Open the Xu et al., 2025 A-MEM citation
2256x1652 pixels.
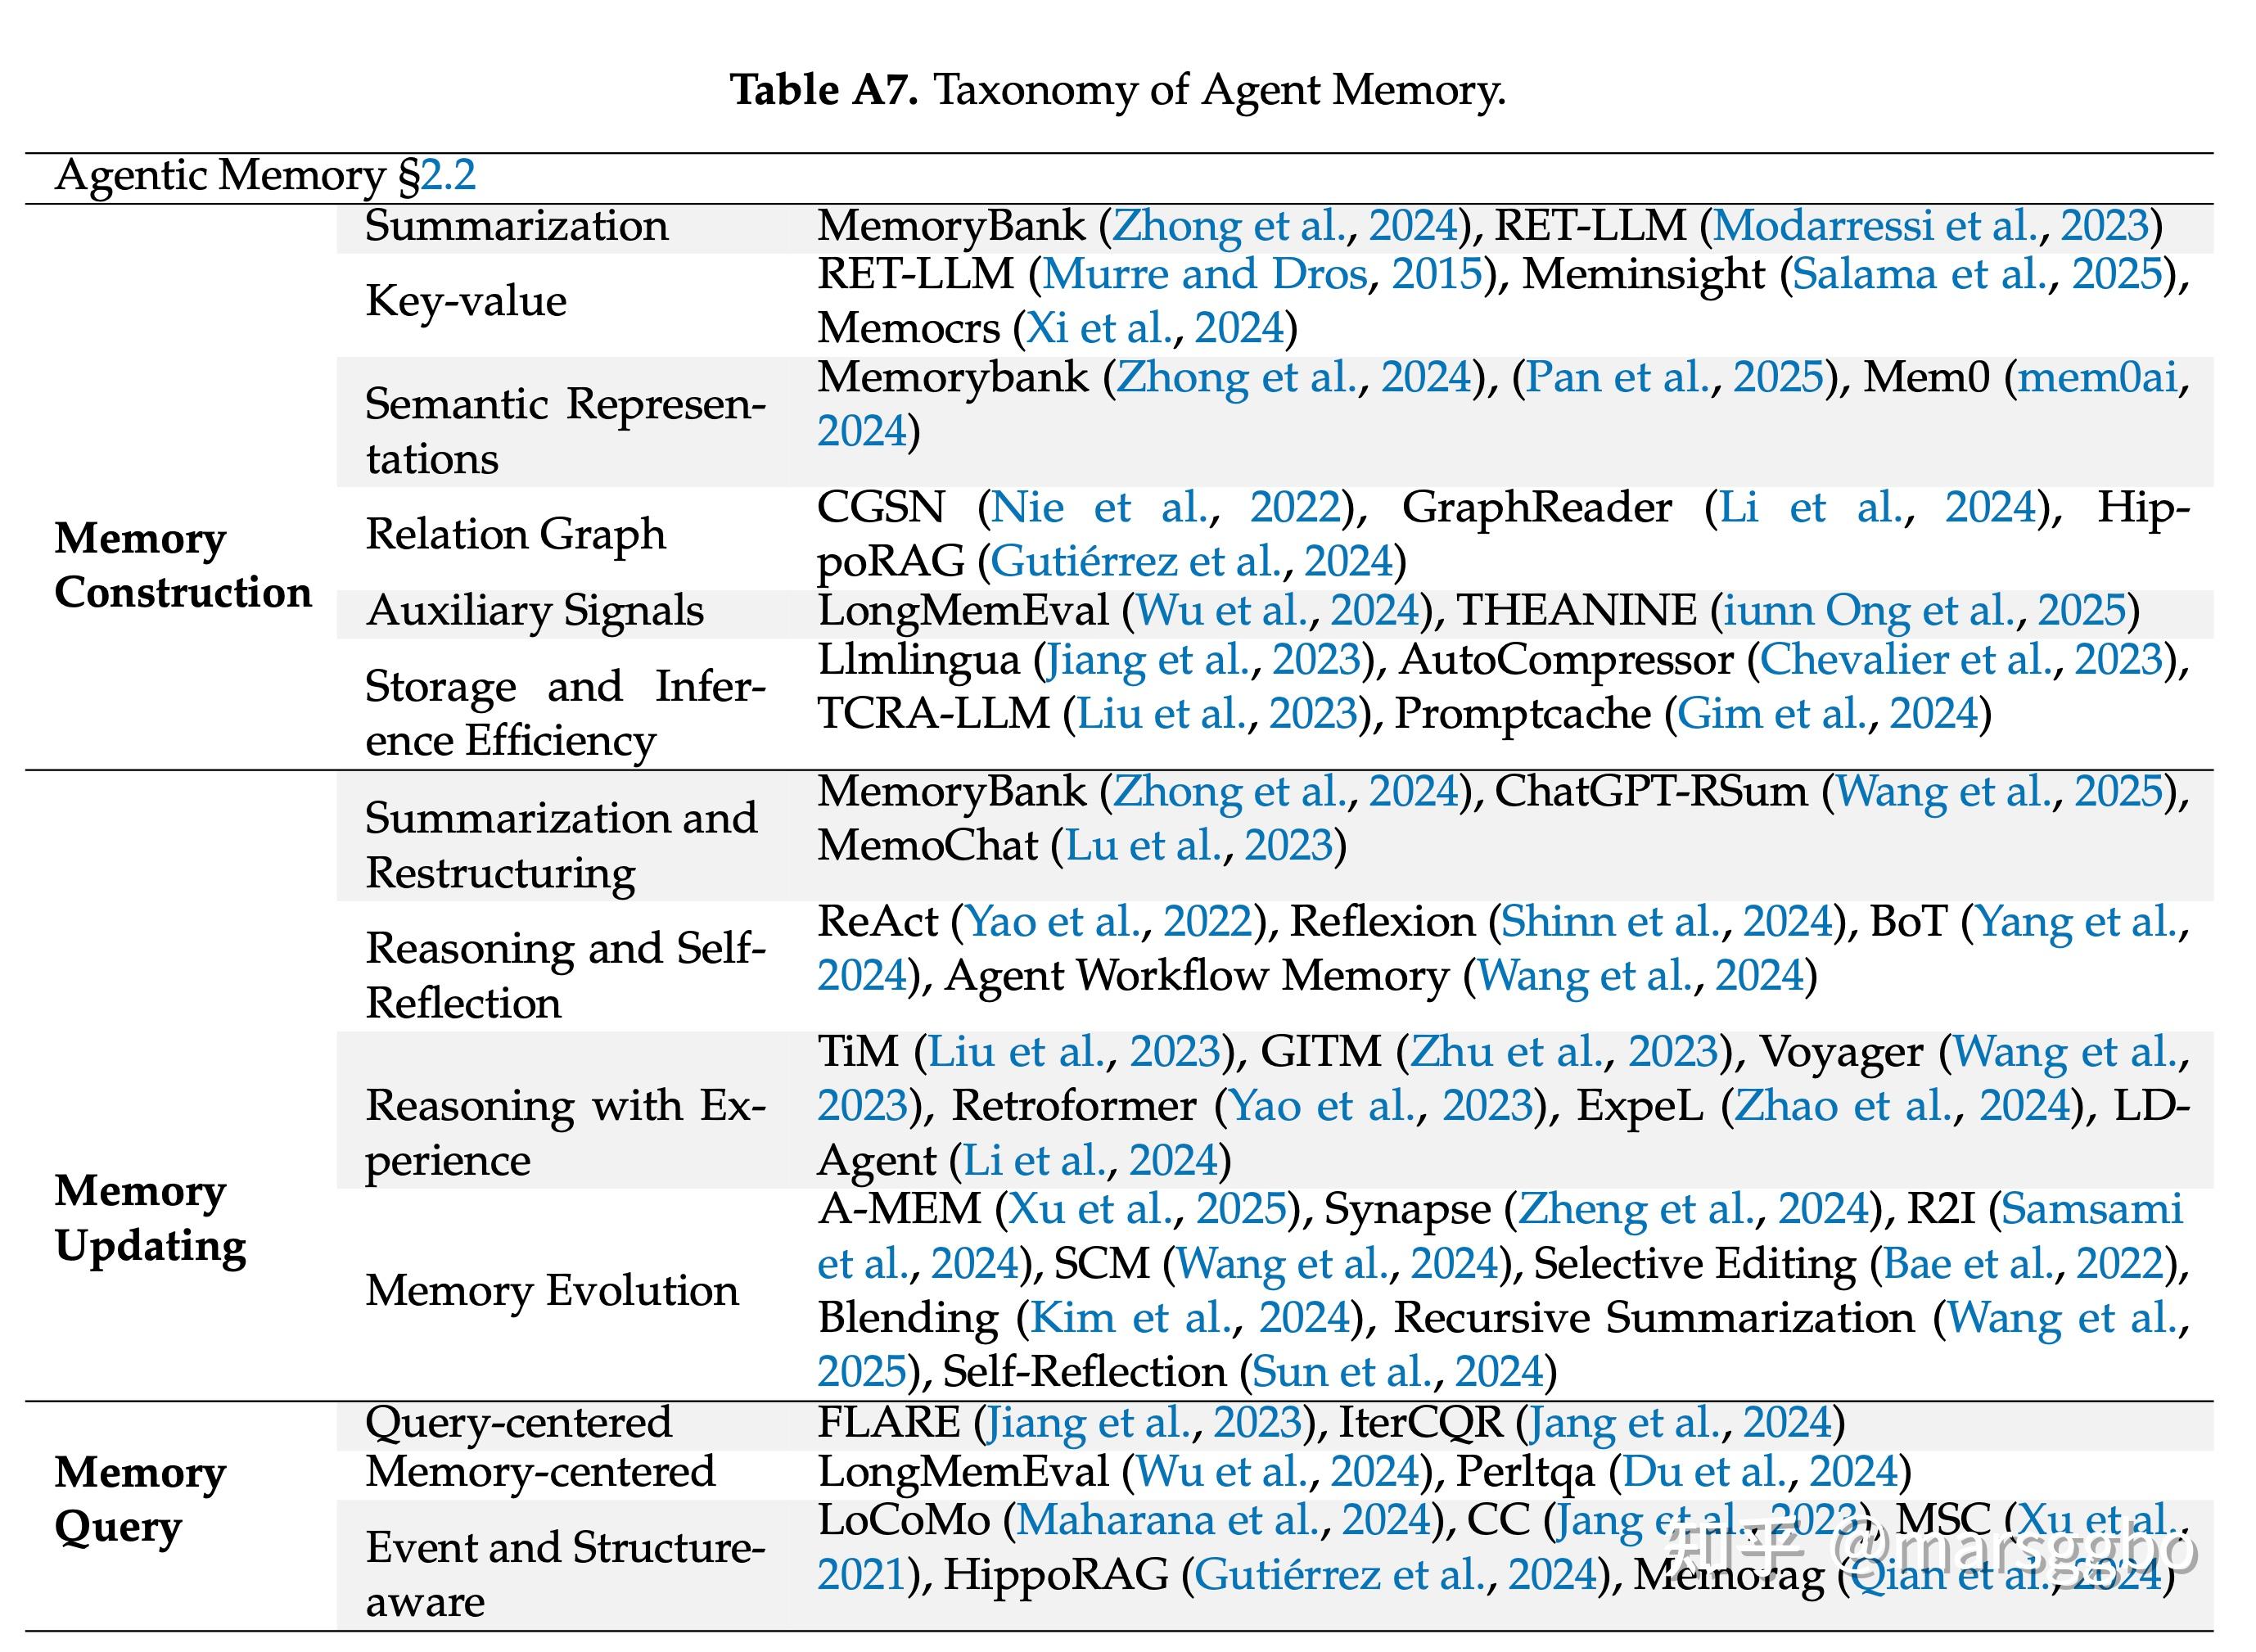pyautogui.click(x=1147, y=1209)
